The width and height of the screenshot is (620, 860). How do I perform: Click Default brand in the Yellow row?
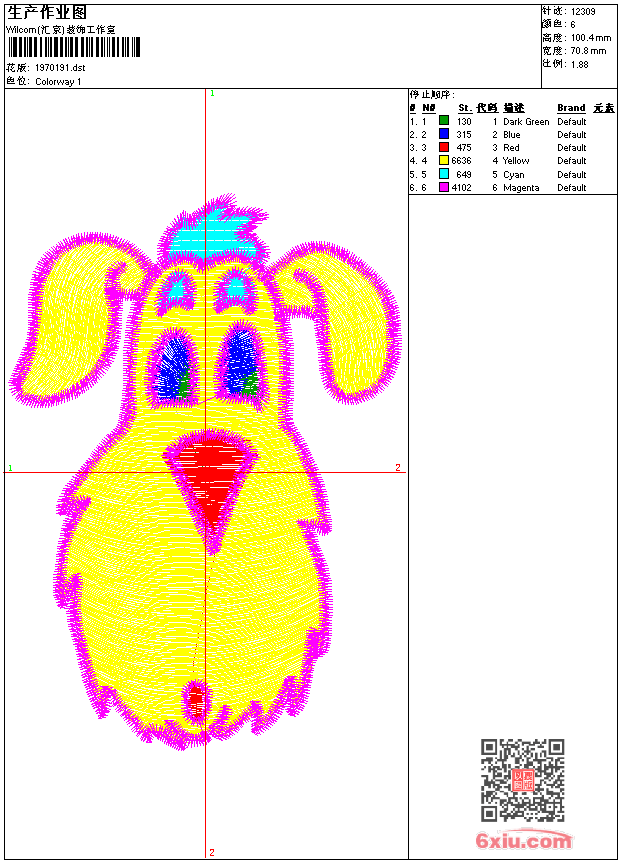572,161
